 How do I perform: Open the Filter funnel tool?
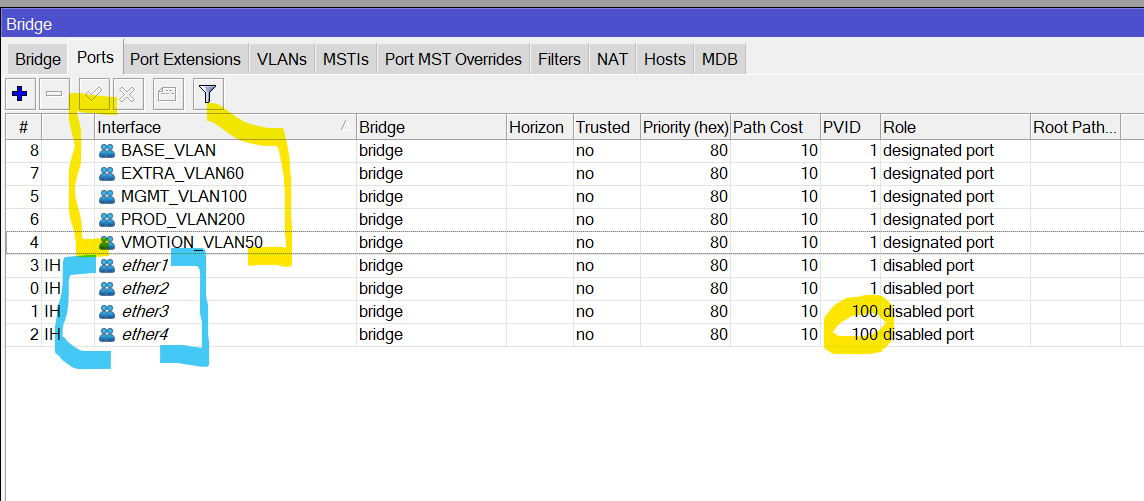pyautogui.click(x=208, y=94)
